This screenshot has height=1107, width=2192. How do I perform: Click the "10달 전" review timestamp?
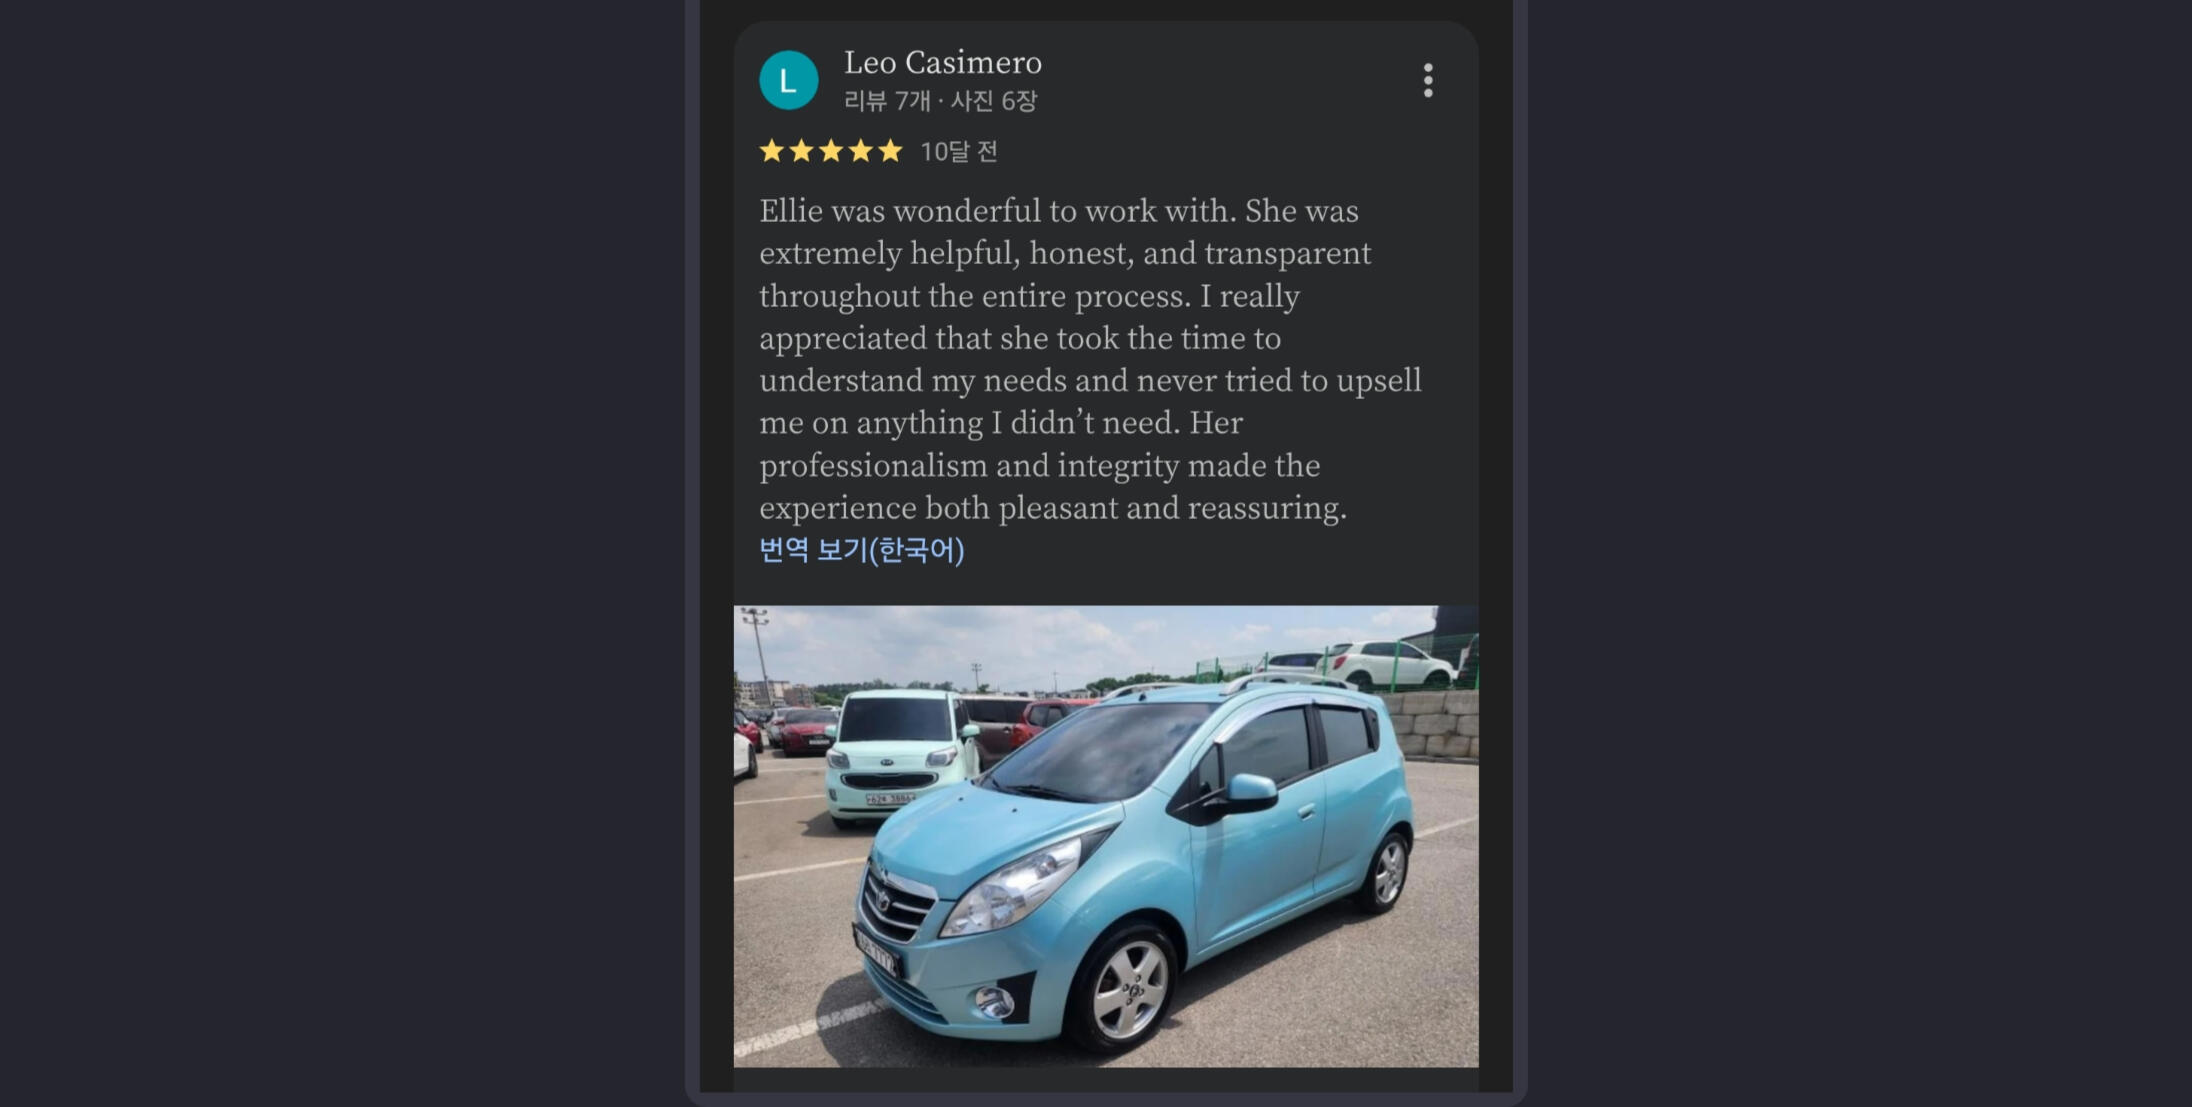(959, 151)
